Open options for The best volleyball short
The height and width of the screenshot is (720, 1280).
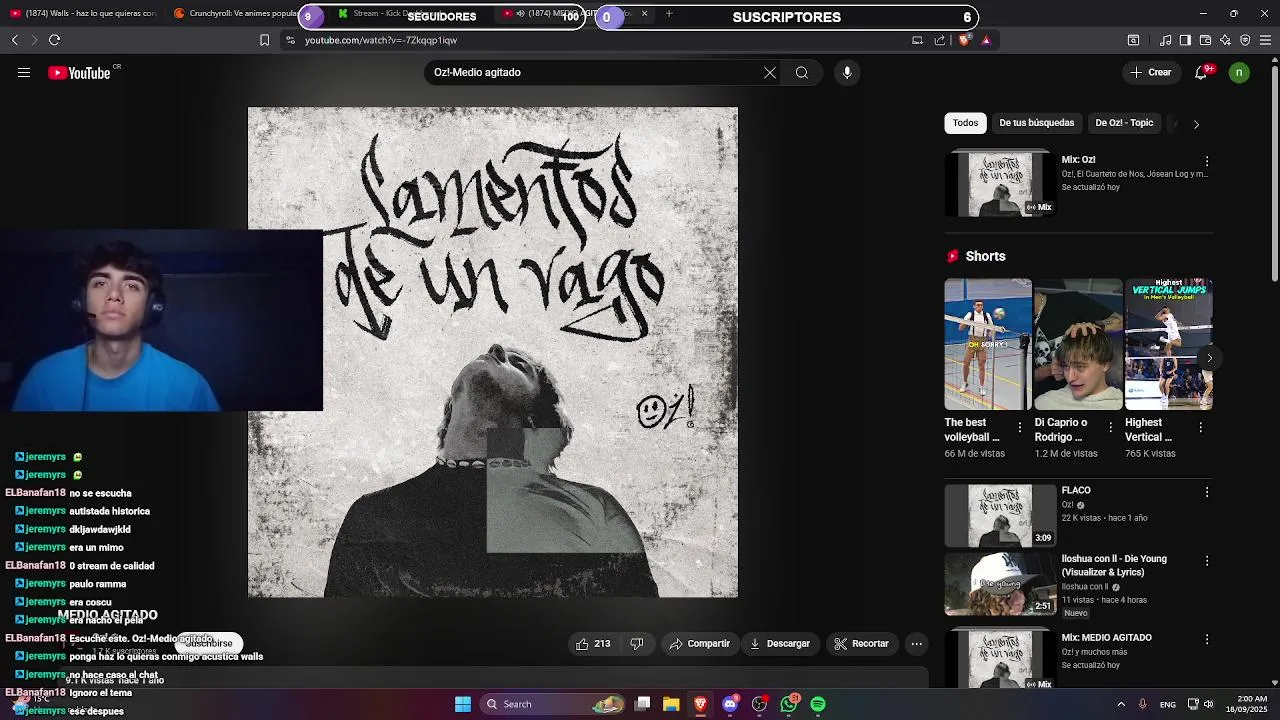1020,427
